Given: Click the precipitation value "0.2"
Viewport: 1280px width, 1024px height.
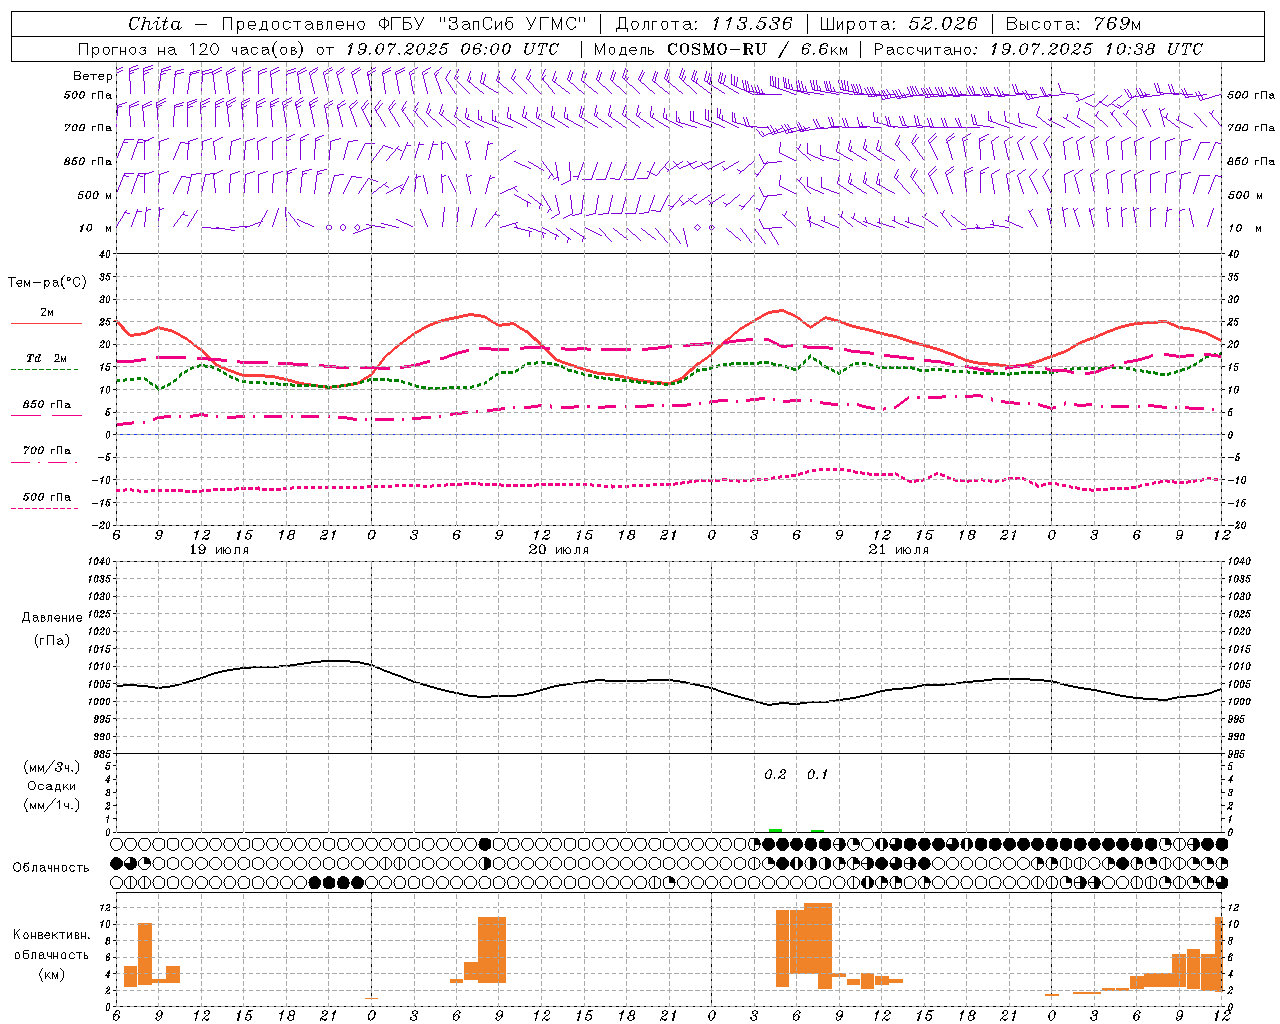Looking at the screenshot, I should click(x=775, y=775).
